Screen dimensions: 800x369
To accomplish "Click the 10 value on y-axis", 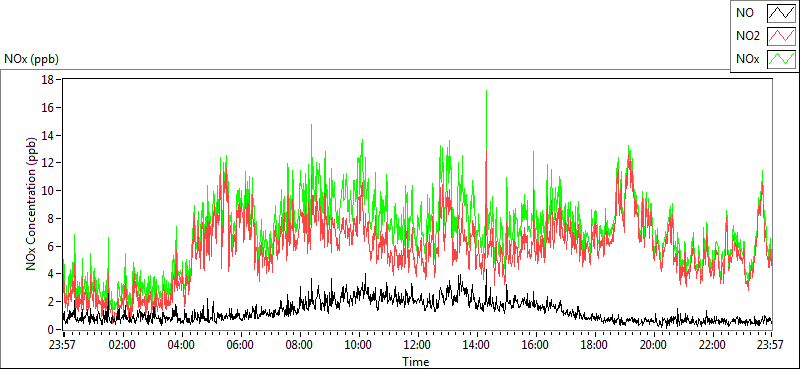I will point(49,190).
